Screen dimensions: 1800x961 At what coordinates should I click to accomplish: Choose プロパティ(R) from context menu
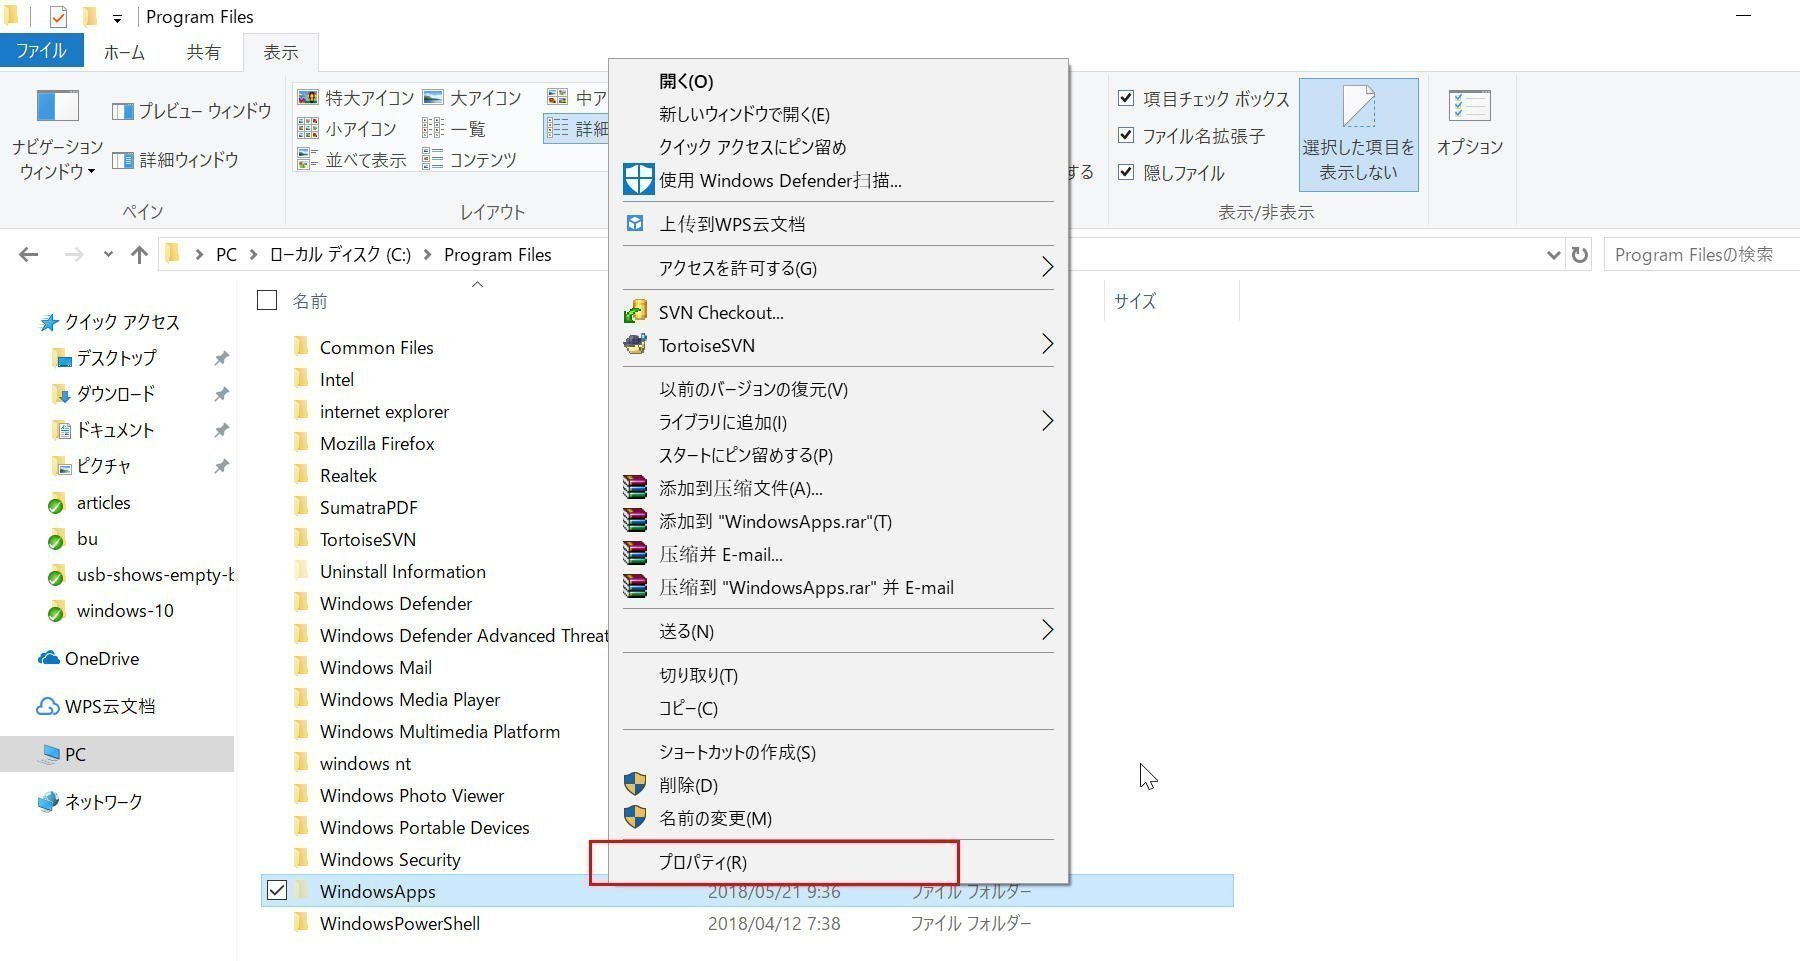tap(838, 862)
